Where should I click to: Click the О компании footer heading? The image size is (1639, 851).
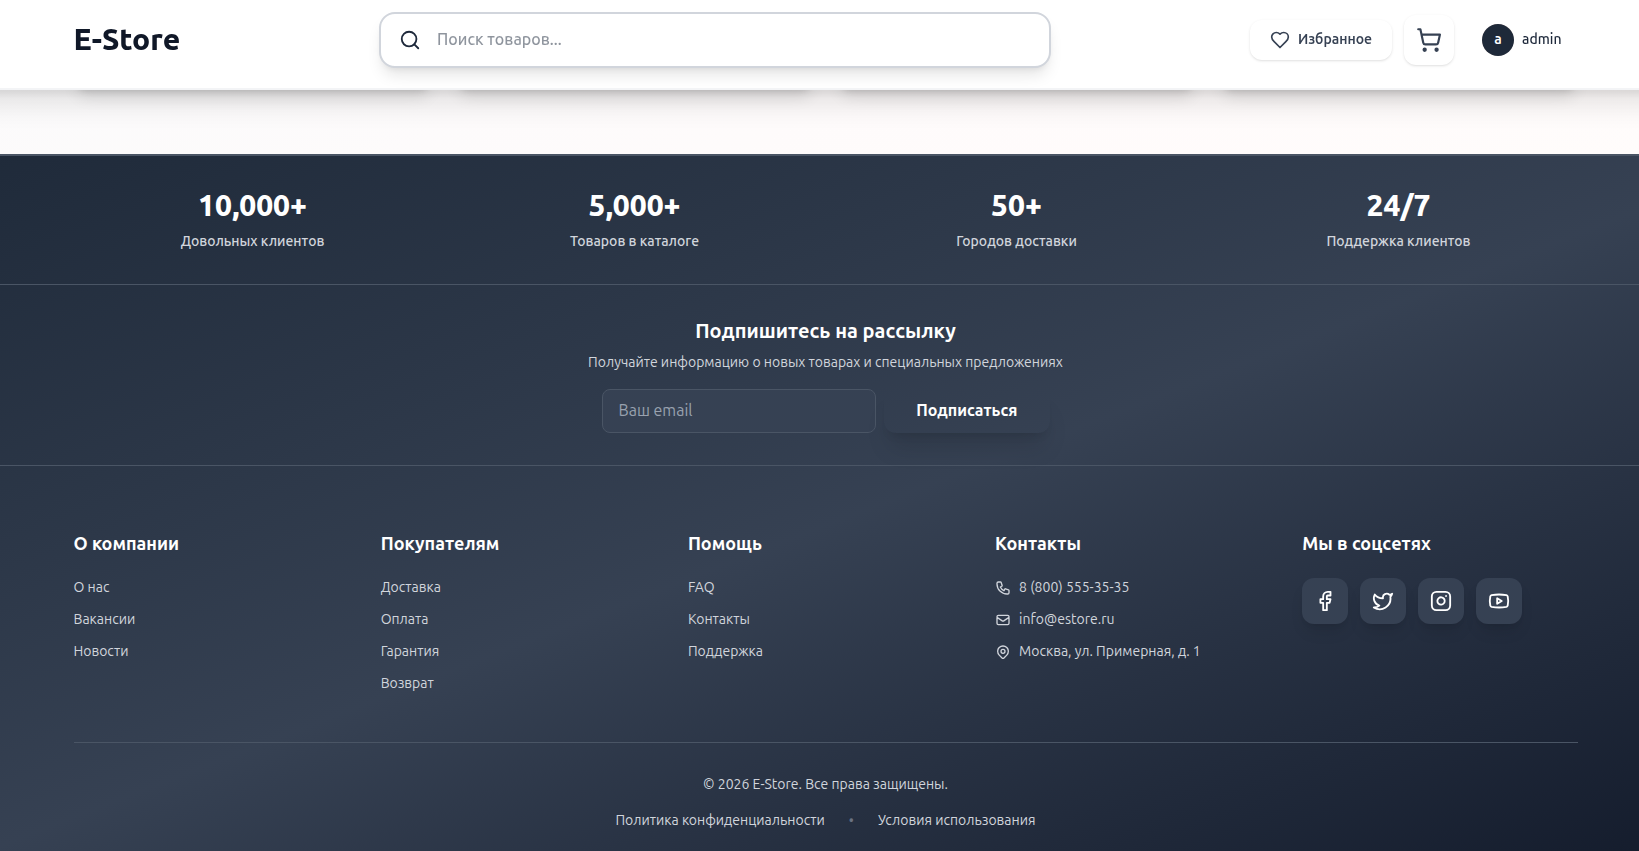tap(126, 544)
